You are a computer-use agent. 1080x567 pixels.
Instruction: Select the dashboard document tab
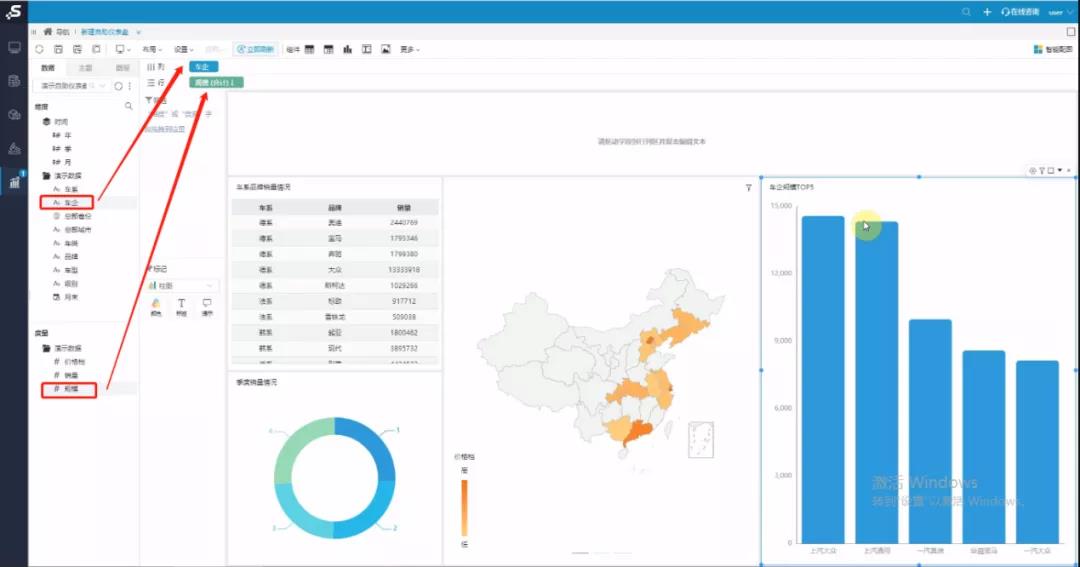pos(105,32)
